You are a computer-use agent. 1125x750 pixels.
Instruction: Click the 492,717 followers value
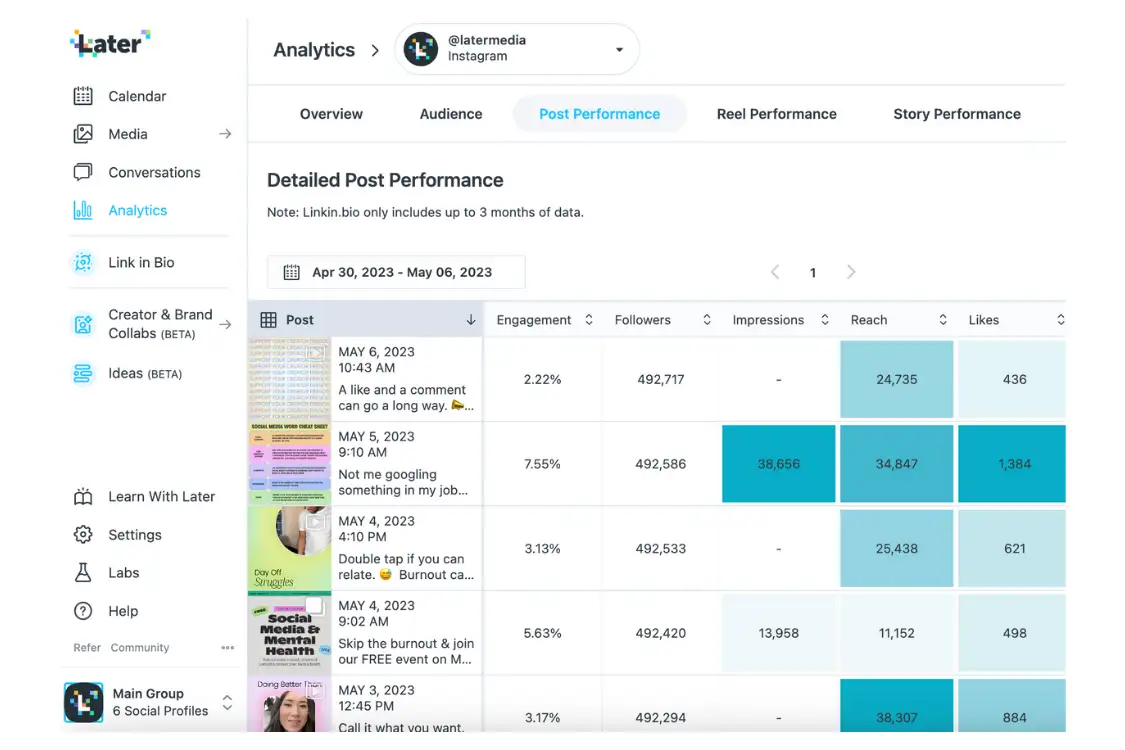pos(661,379)
